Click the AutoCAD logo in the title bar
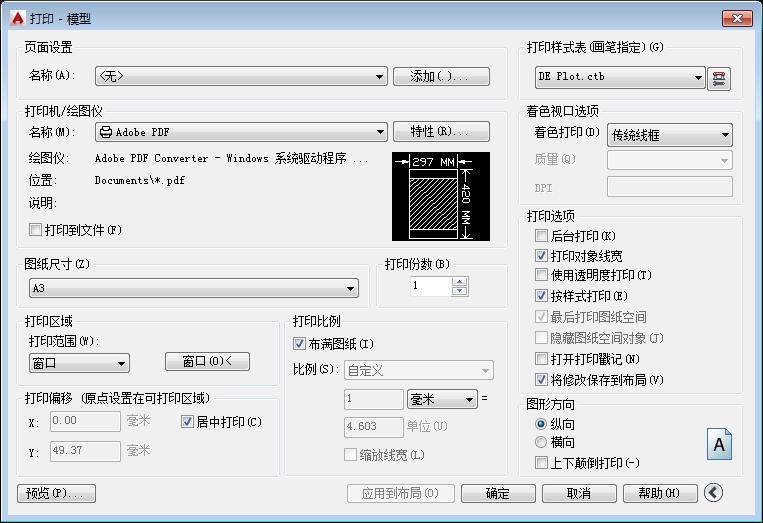Screen dimensions: 763x523 [x=18, y=18]
